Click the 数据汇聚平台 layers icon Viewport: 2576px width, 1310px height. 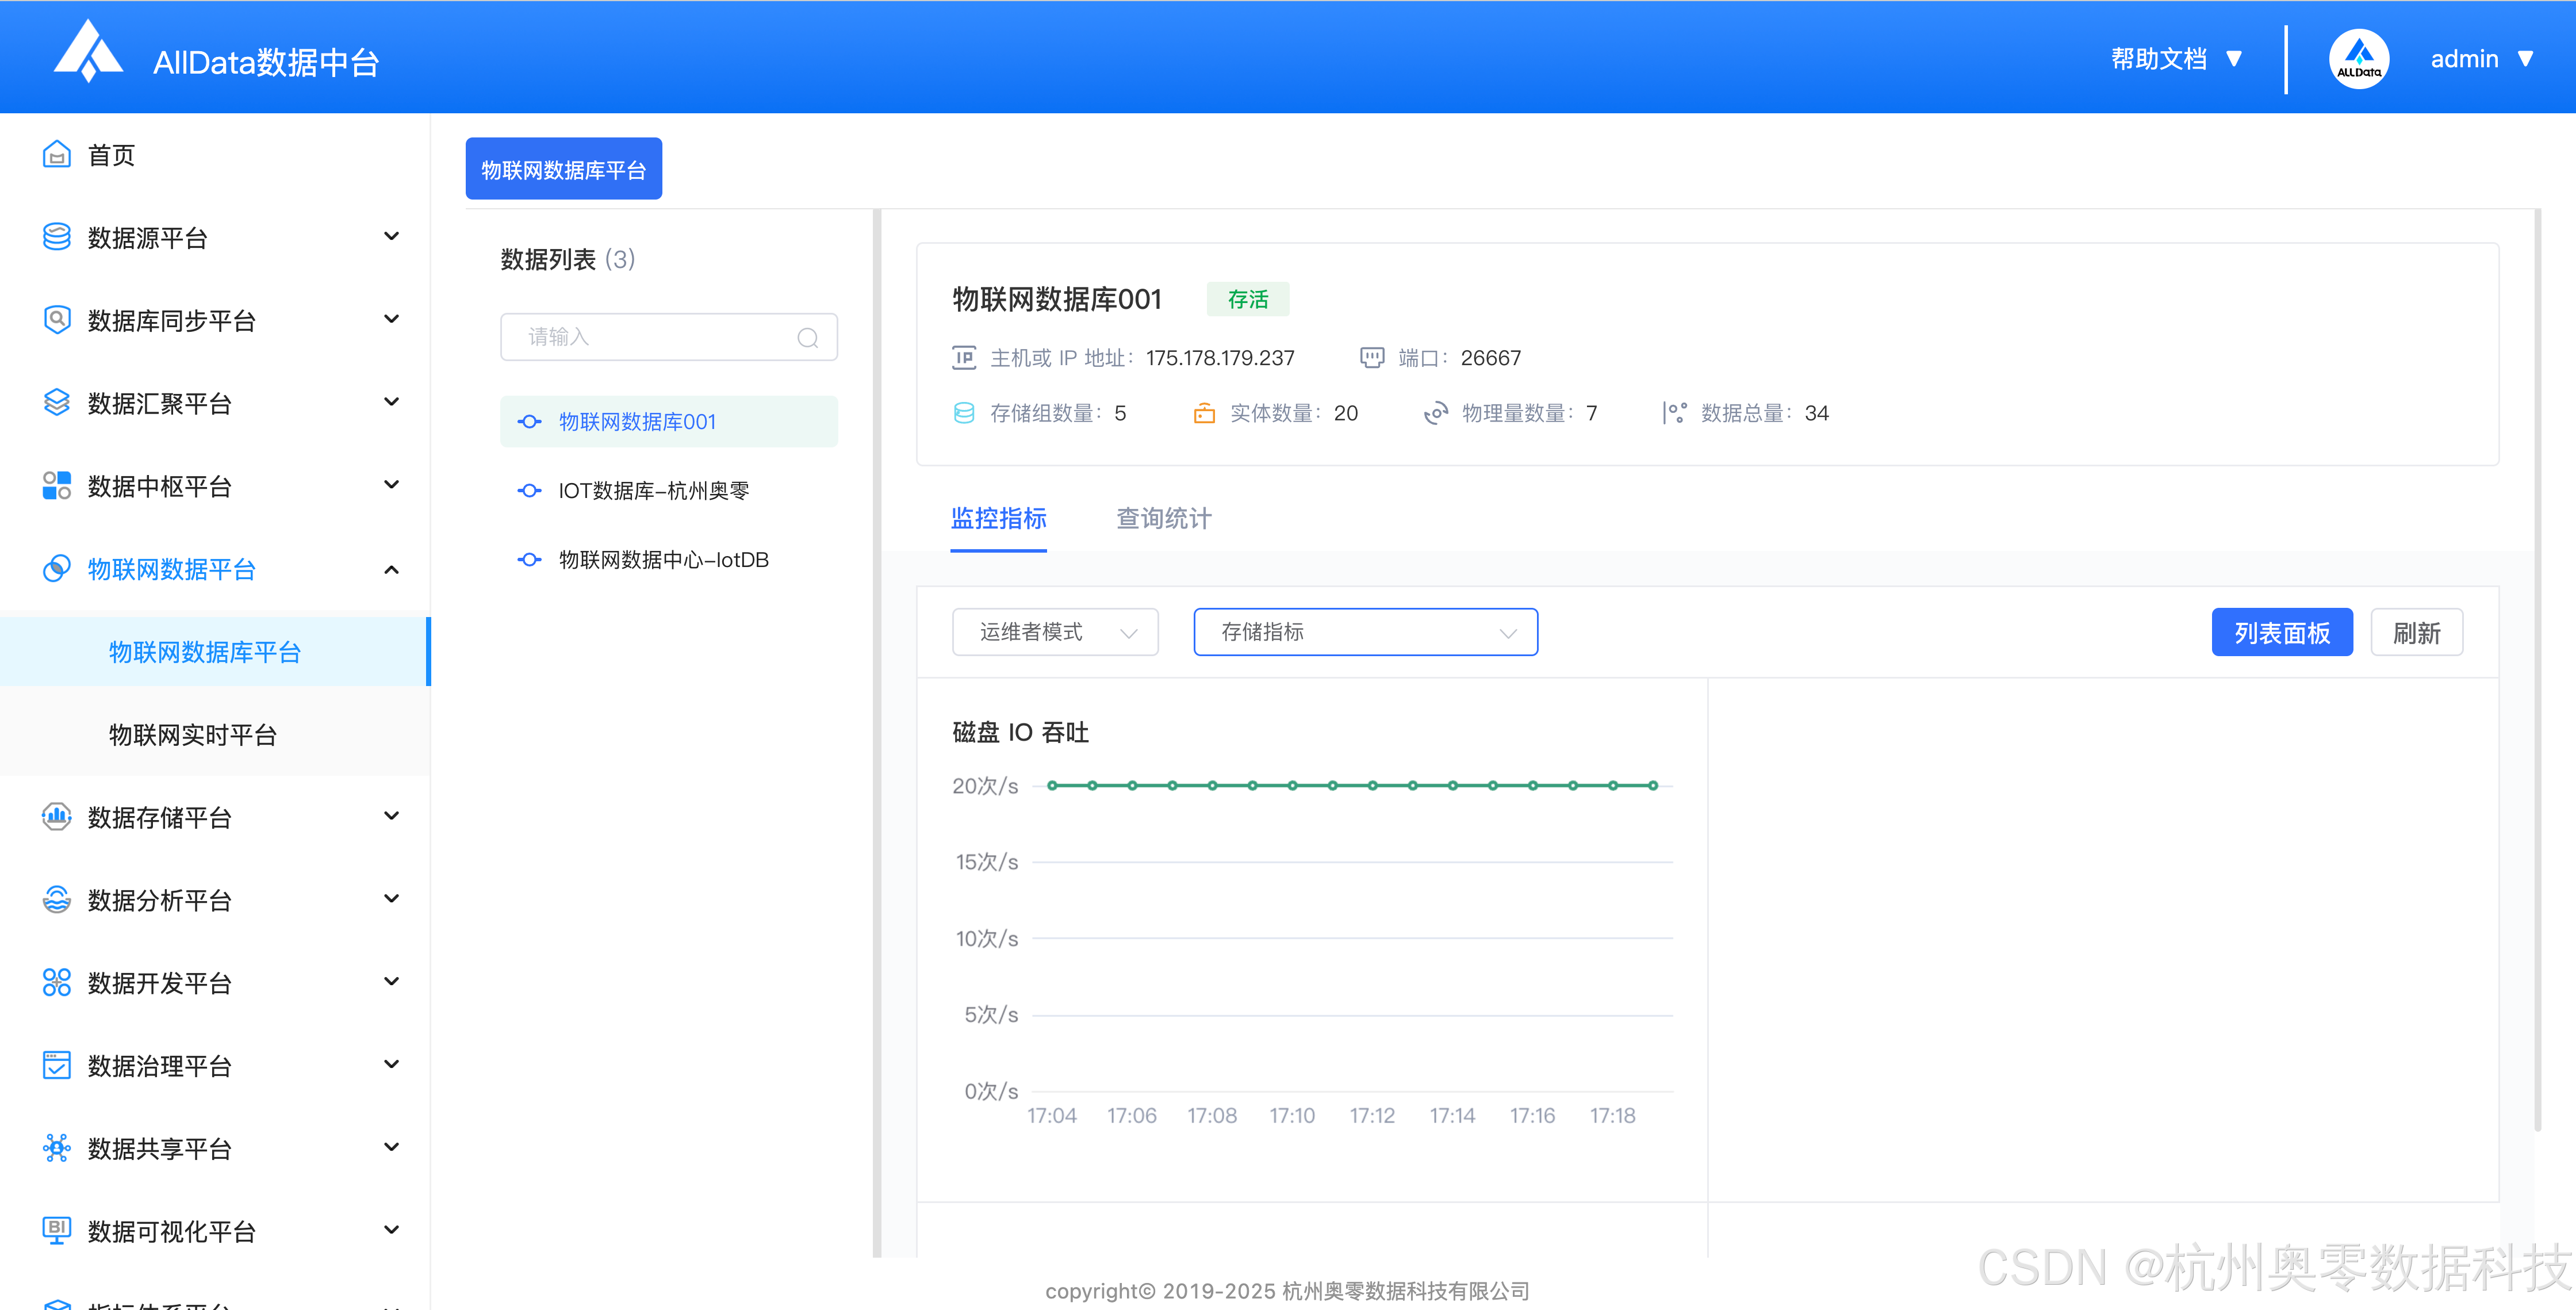[x=57, y=403]
